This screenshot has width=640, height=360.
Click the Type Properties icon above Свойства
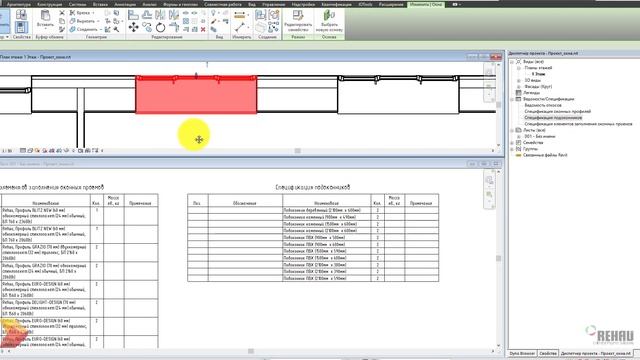click(21, 15)
